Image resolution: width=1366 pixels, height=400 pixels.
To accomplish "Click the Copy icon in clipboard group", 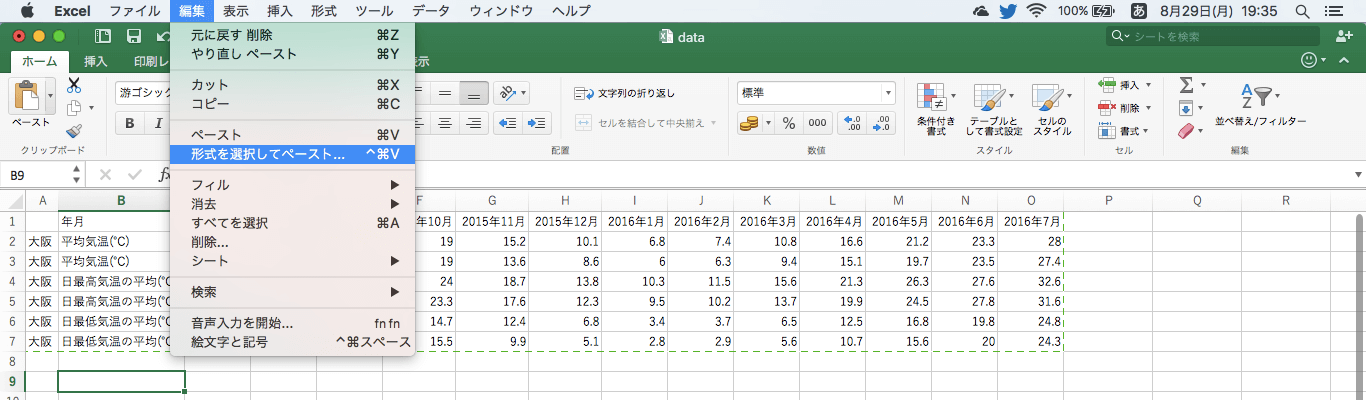I will (x=73, y=108).
